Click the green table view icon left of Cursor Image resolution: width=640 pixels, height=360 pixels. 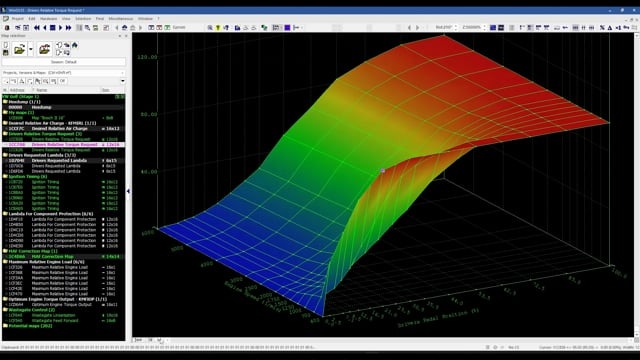click(167, 28)
